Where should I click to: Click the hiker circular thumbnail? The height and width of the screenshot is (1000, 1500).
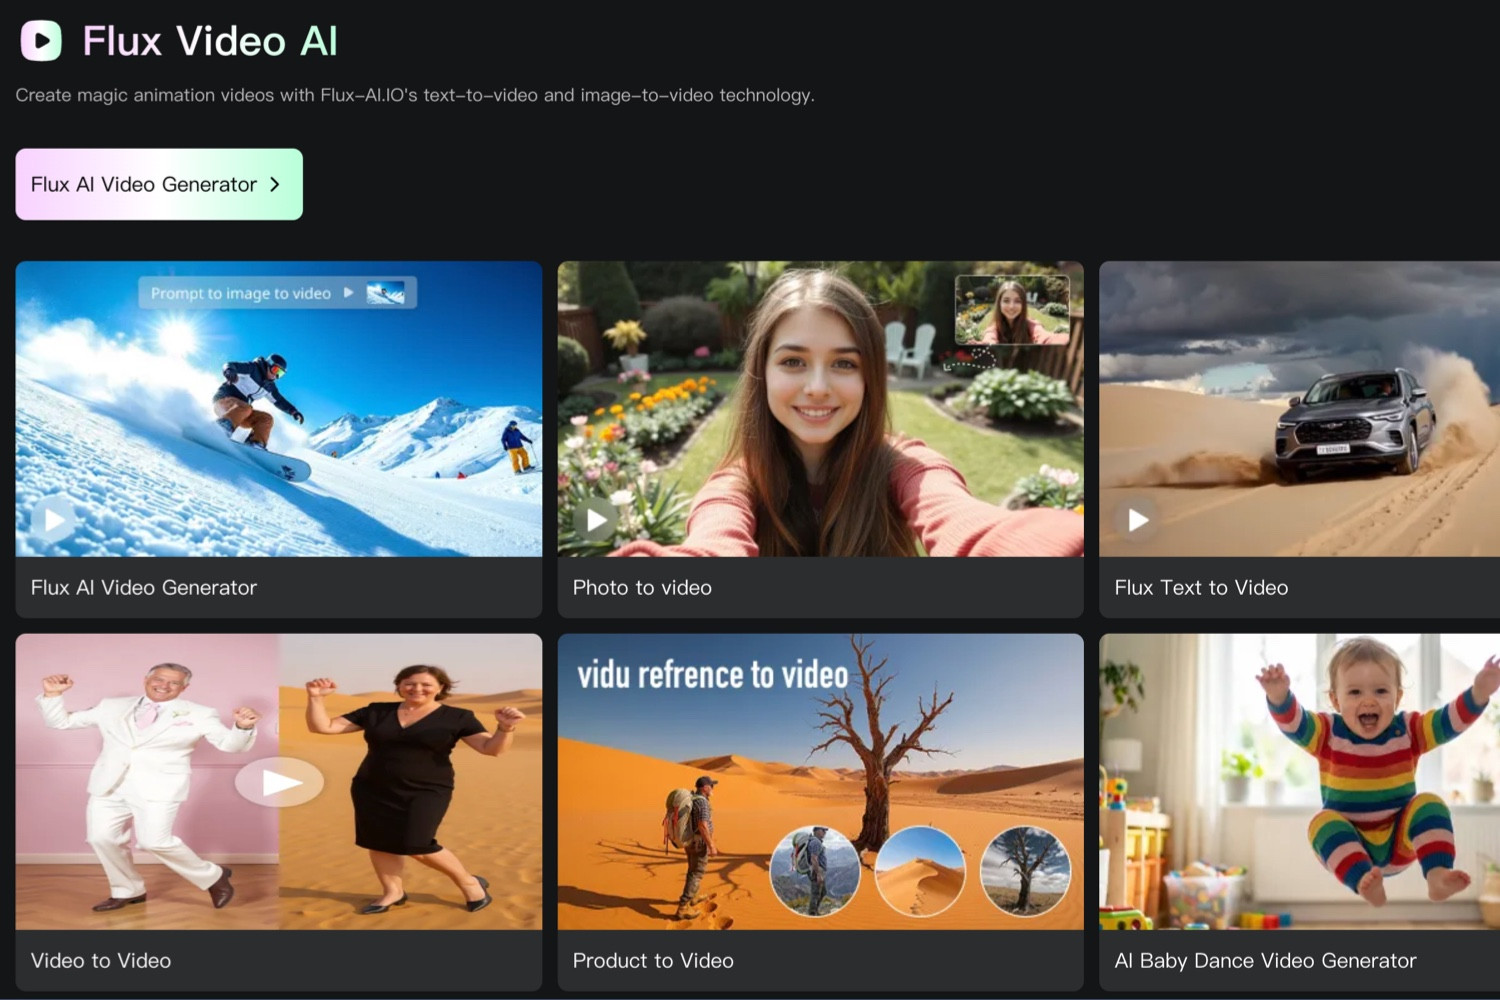coord(816,872)
